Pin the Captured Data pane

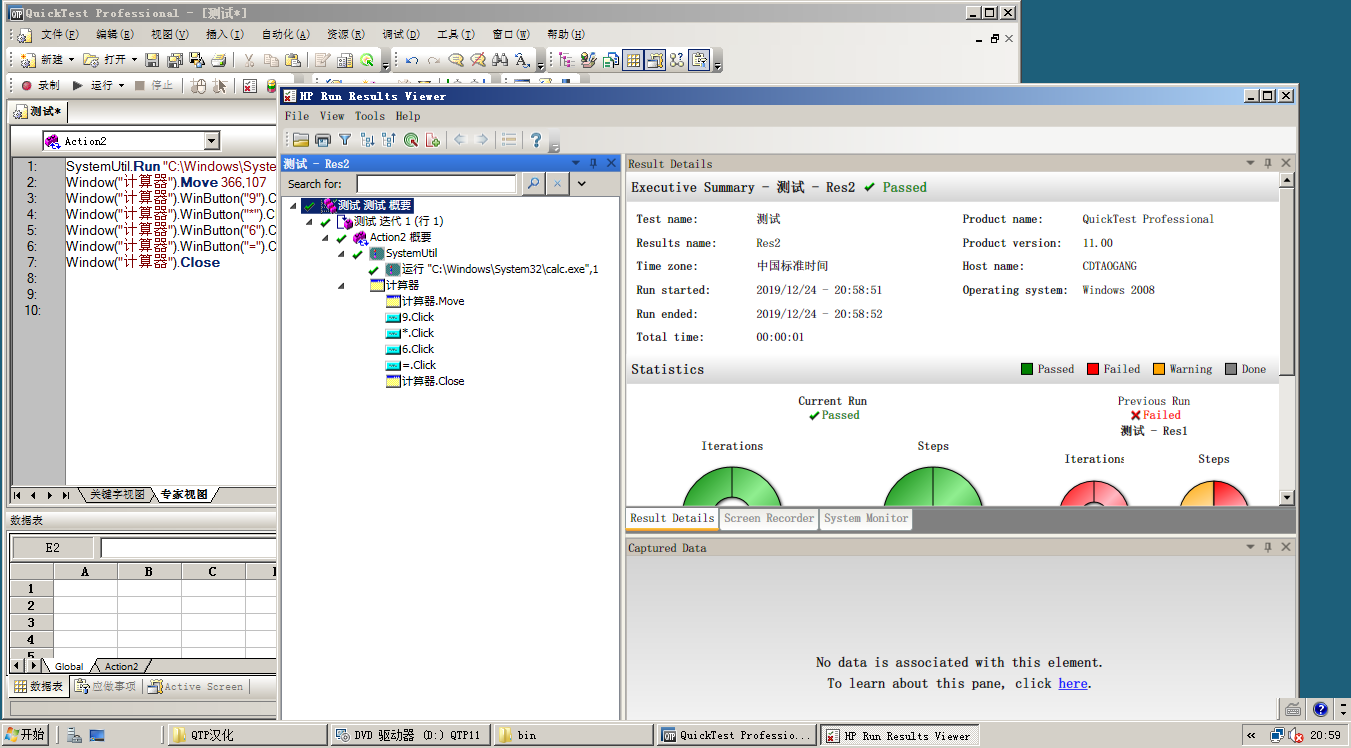pos(1268,547)
